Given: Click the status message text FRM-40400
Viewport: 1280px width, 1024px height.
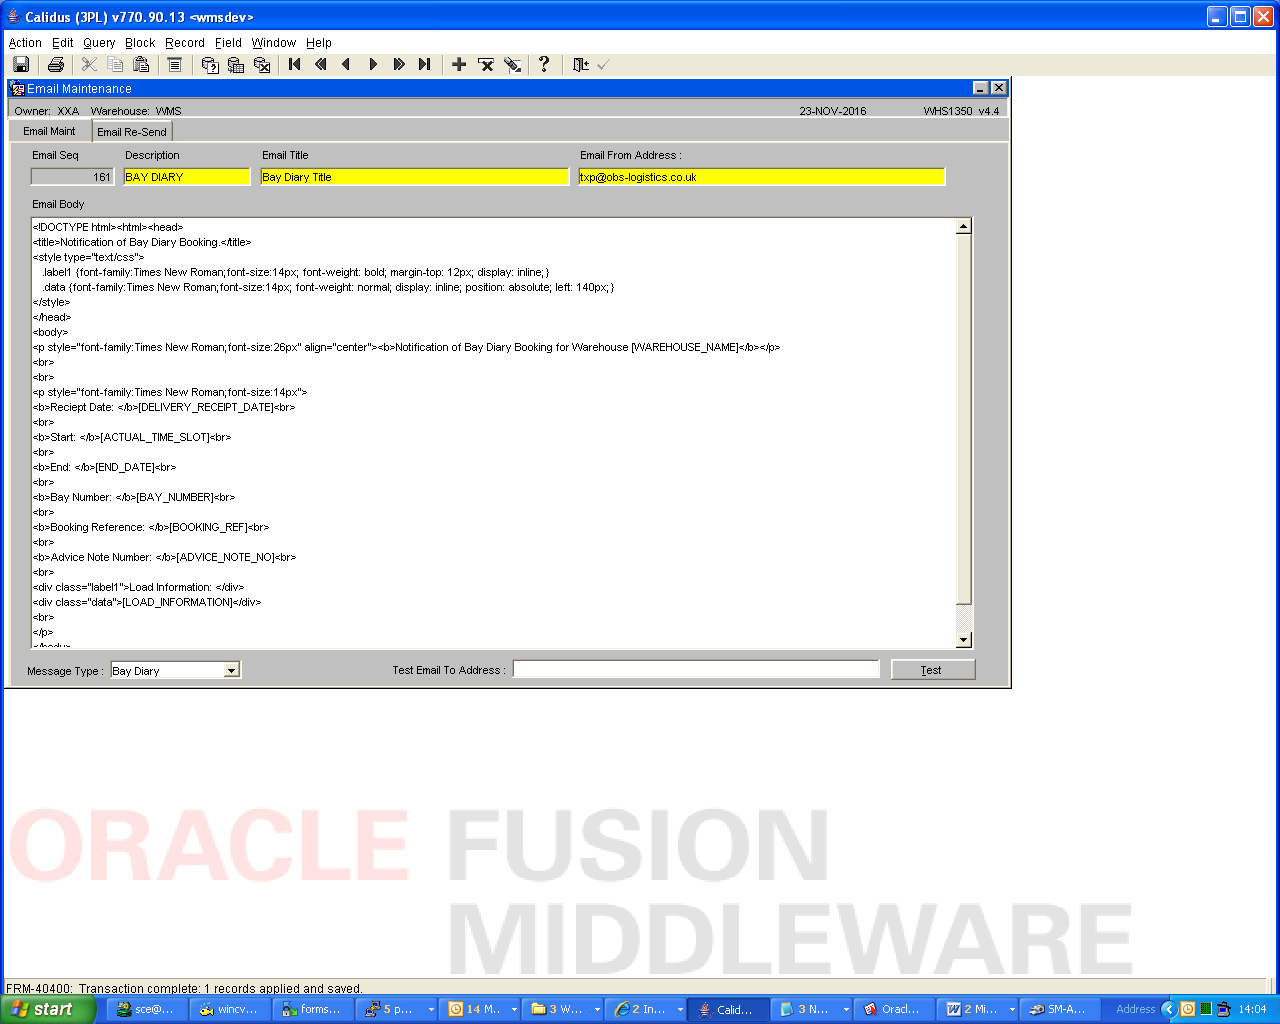Looking at the screenshot, I should pos(184,988).
